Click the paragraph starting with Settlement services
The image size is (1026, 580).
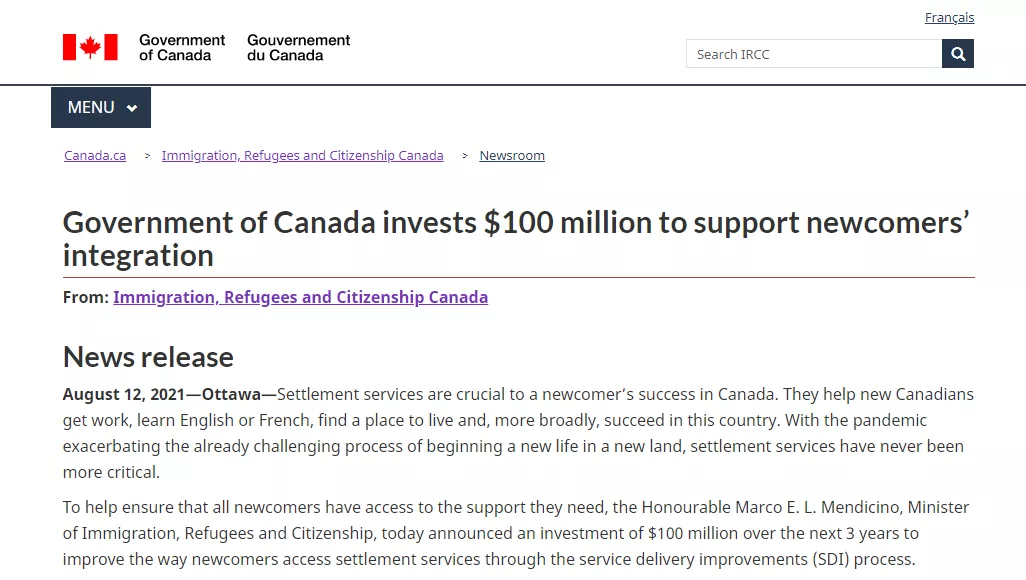518,433
